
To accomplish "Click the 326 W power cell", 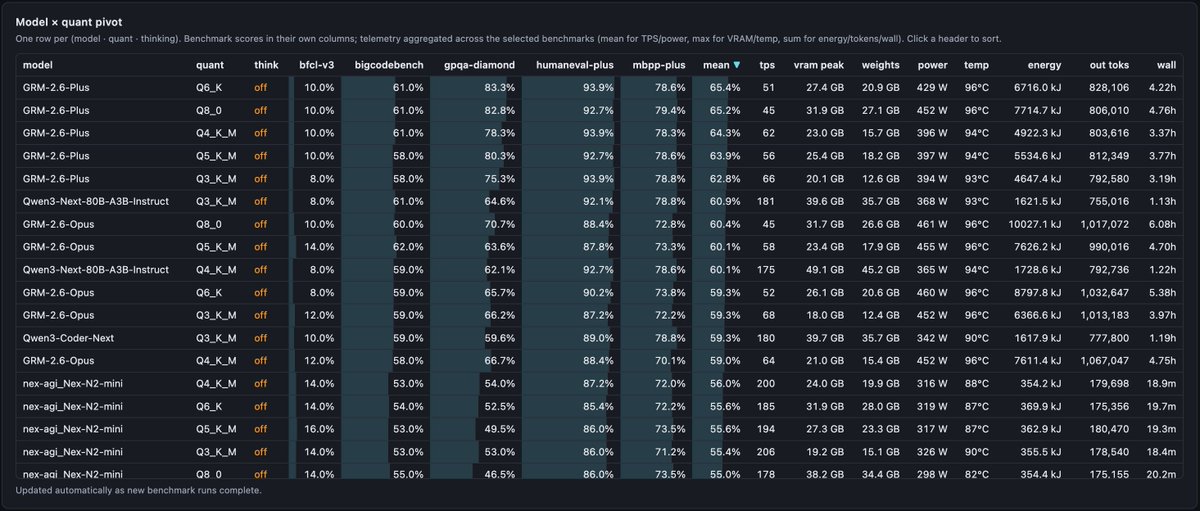I will point(931,452).
